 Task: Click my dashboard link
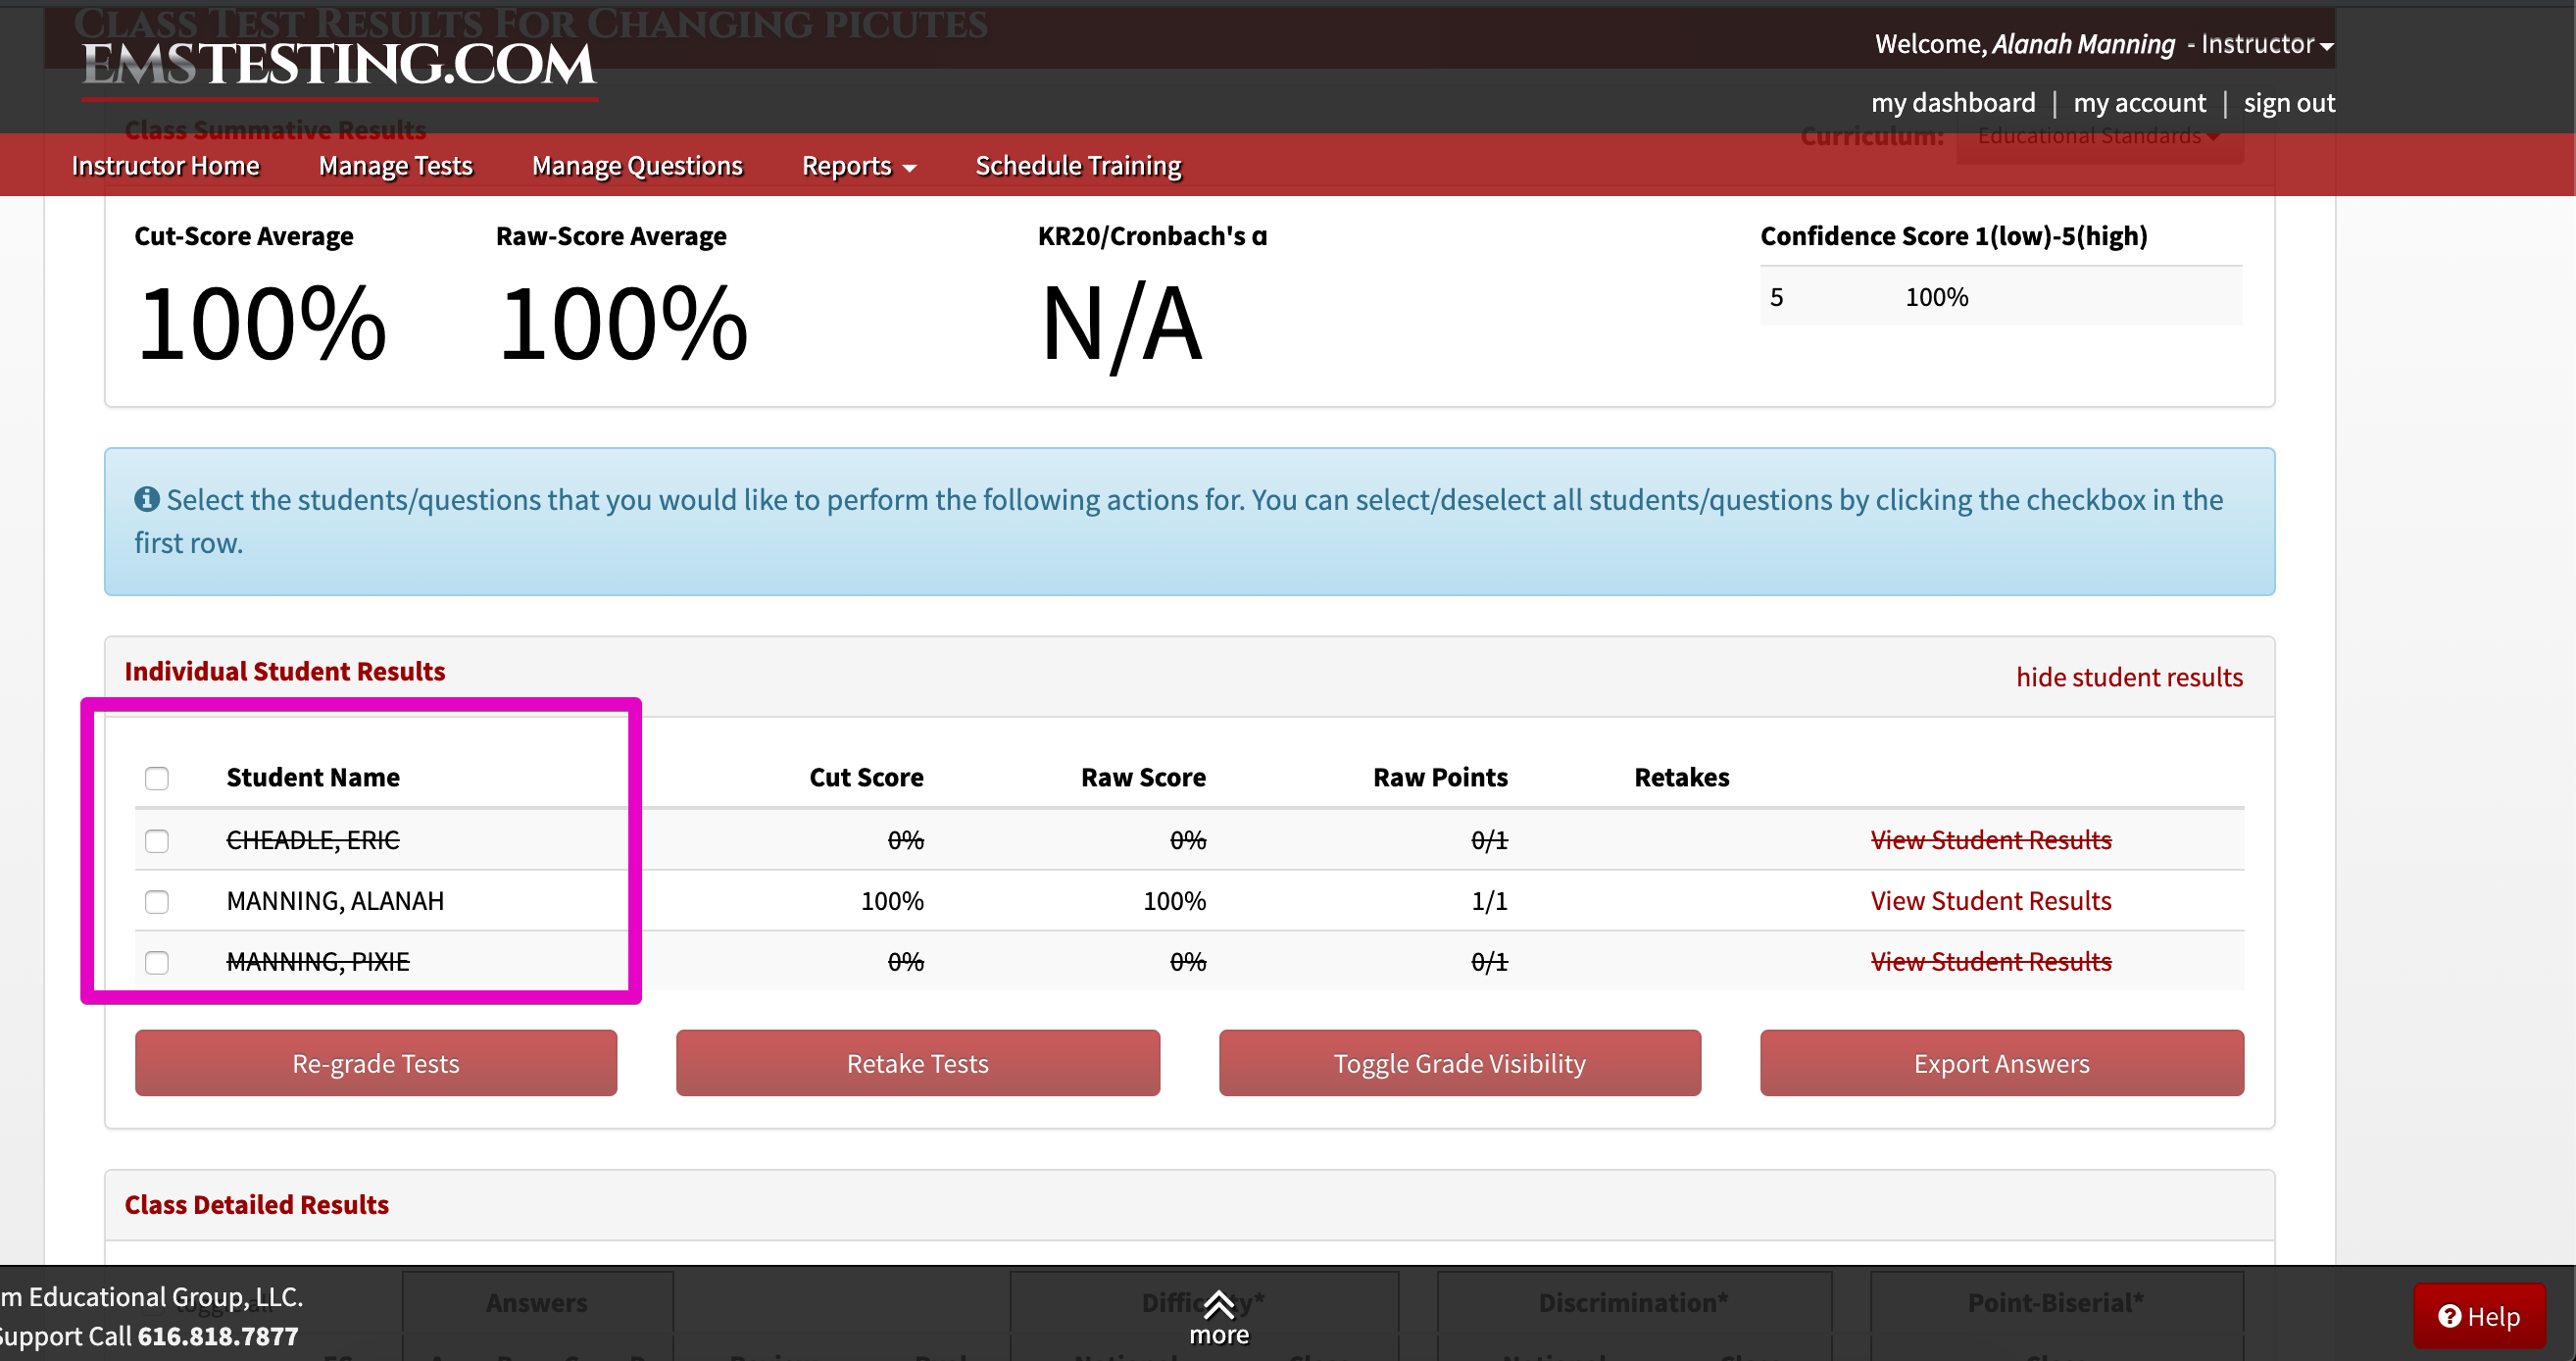pyautogui.click(x=1953, y=103)
